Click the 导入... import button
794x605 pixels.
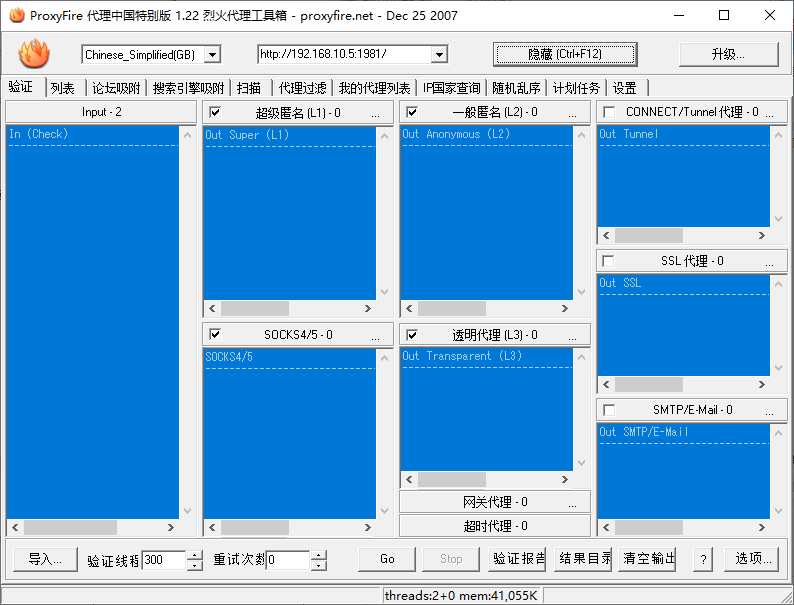point(45,559)
